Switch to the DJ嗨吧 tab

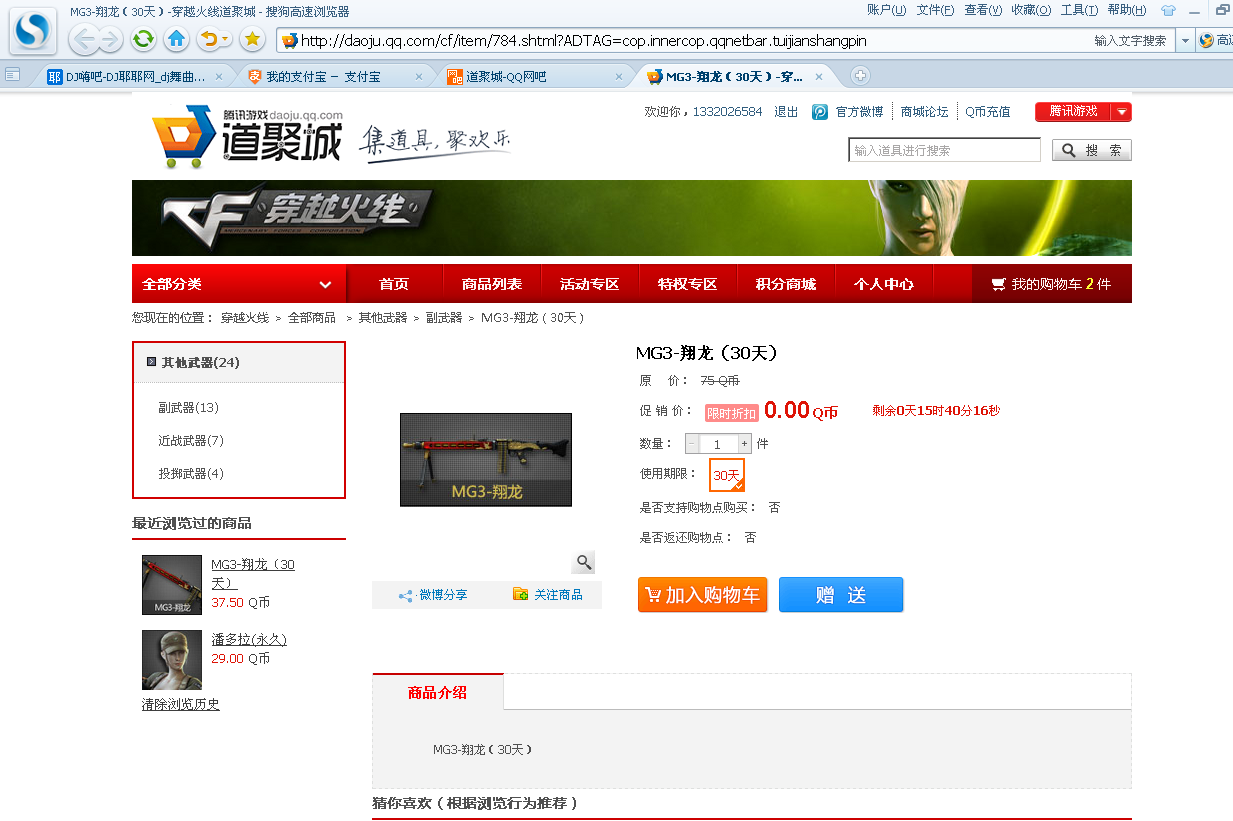point(137,76)
